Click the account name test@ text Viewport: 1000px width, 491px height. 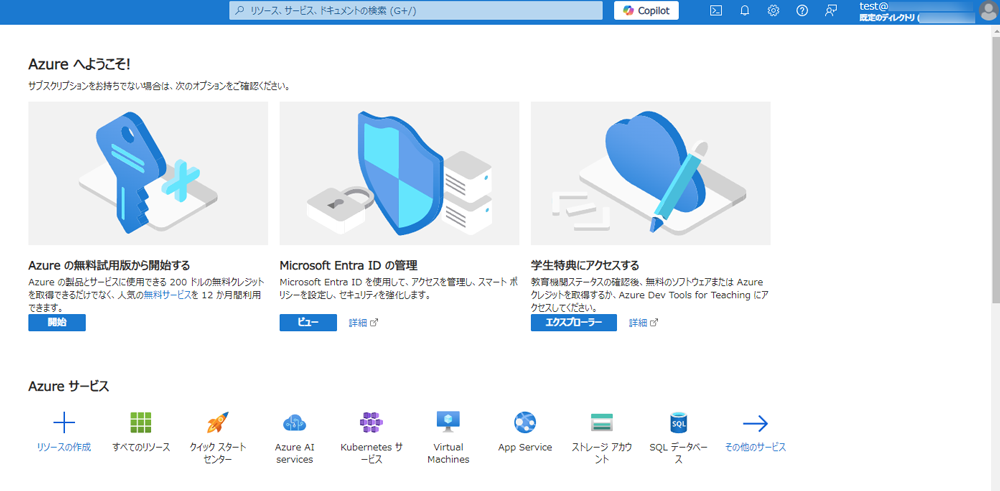873,6
